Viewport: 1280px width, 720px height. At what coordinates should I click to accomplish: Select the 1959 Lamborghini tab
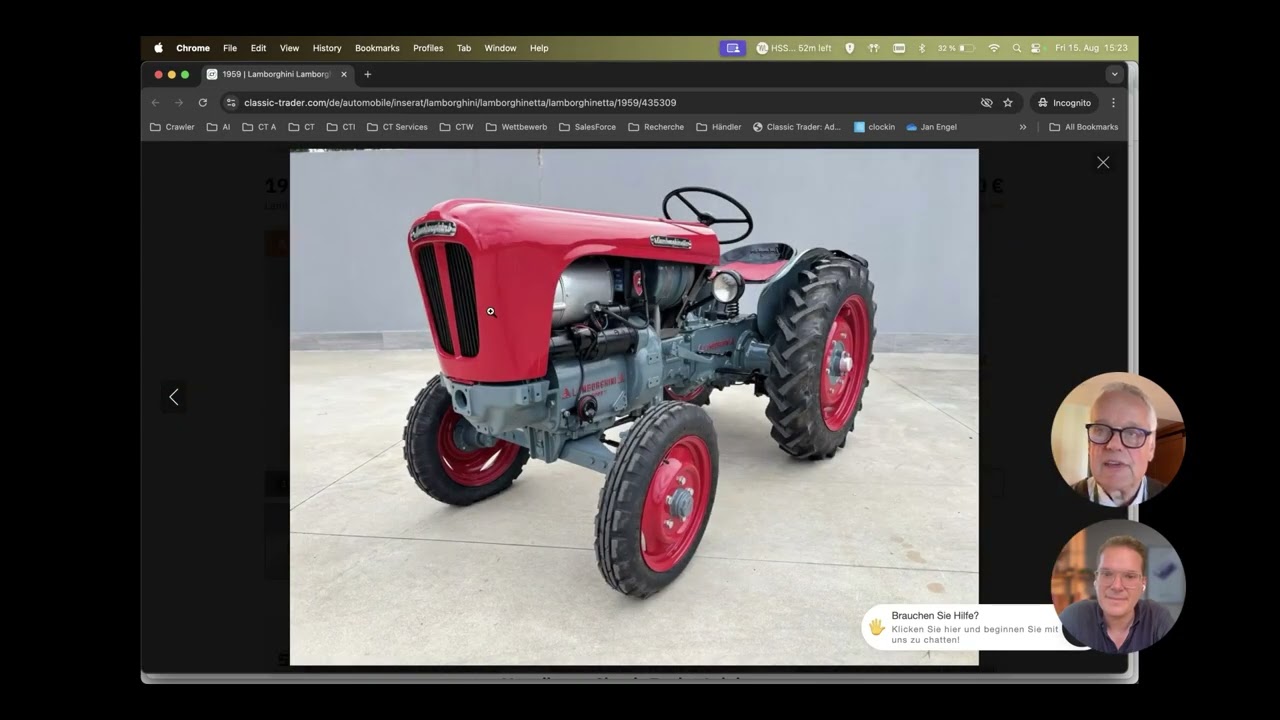pos(277,74)
